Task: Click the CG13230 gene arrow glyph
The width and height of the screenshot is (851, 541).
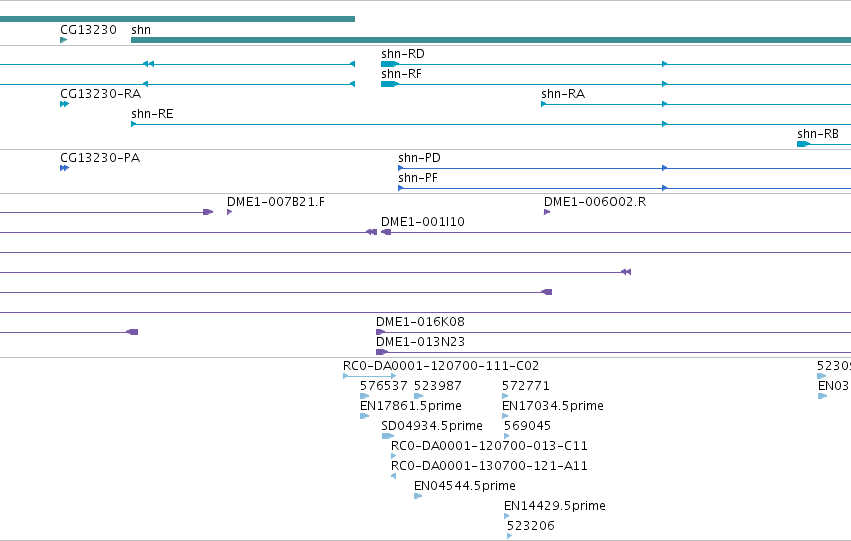Action: [x=63, y=40]
